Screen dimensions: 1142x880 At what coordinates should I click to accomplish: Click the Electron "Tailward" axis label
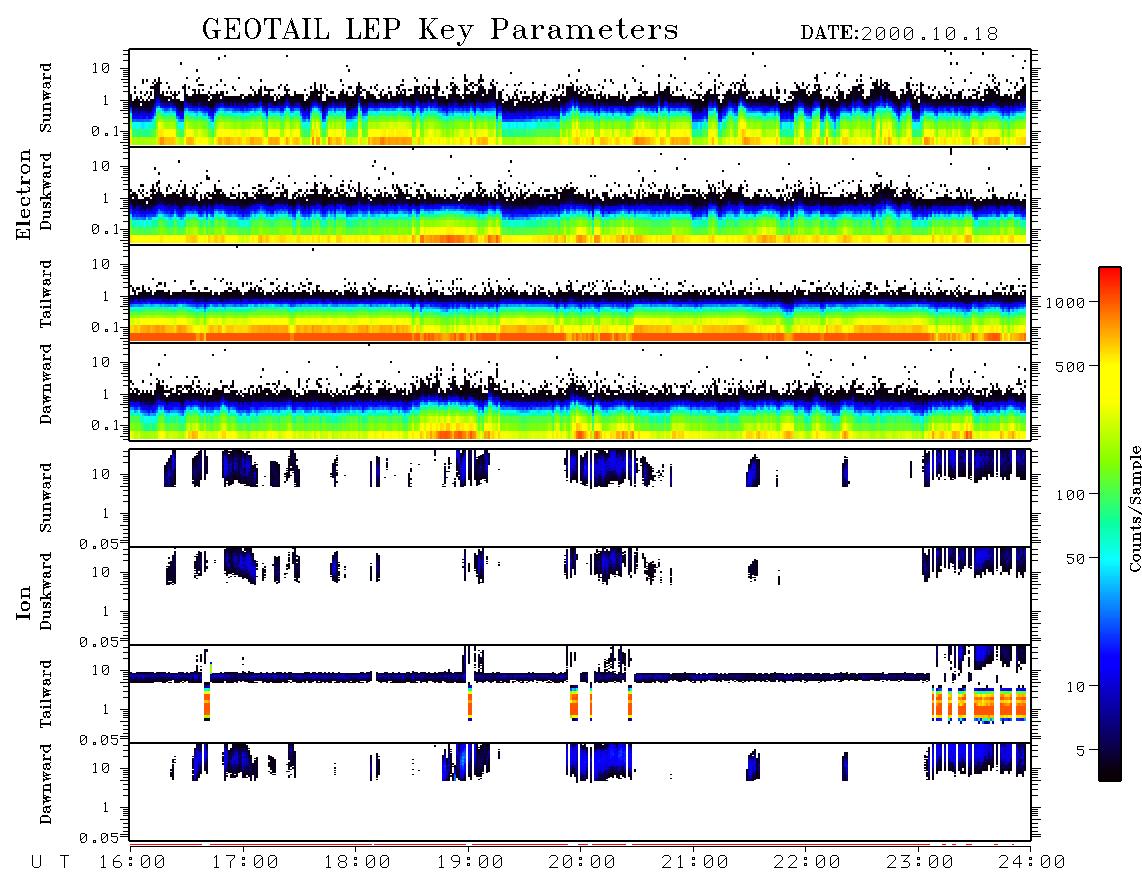(x=46, y=294)
